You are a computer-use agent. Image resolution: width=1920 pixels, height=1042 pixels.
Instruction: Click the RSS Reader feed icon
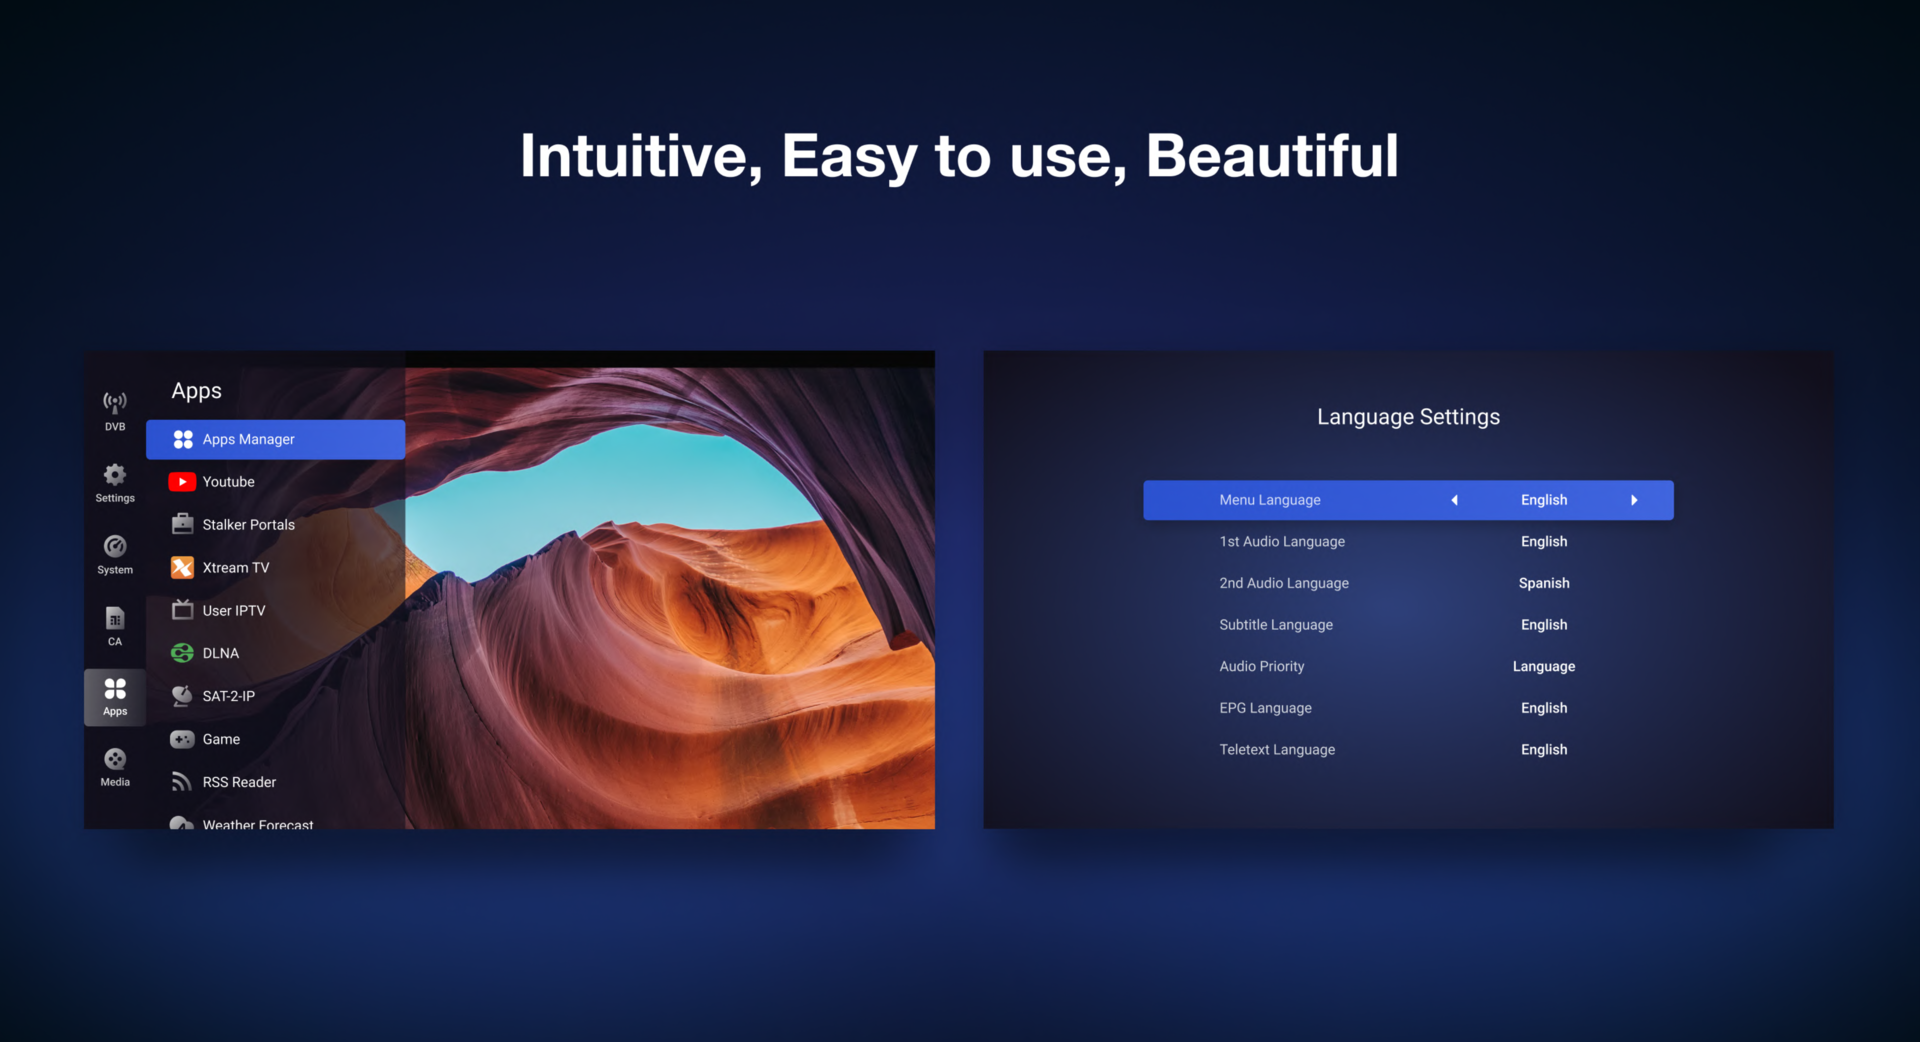tap(182, 781)
